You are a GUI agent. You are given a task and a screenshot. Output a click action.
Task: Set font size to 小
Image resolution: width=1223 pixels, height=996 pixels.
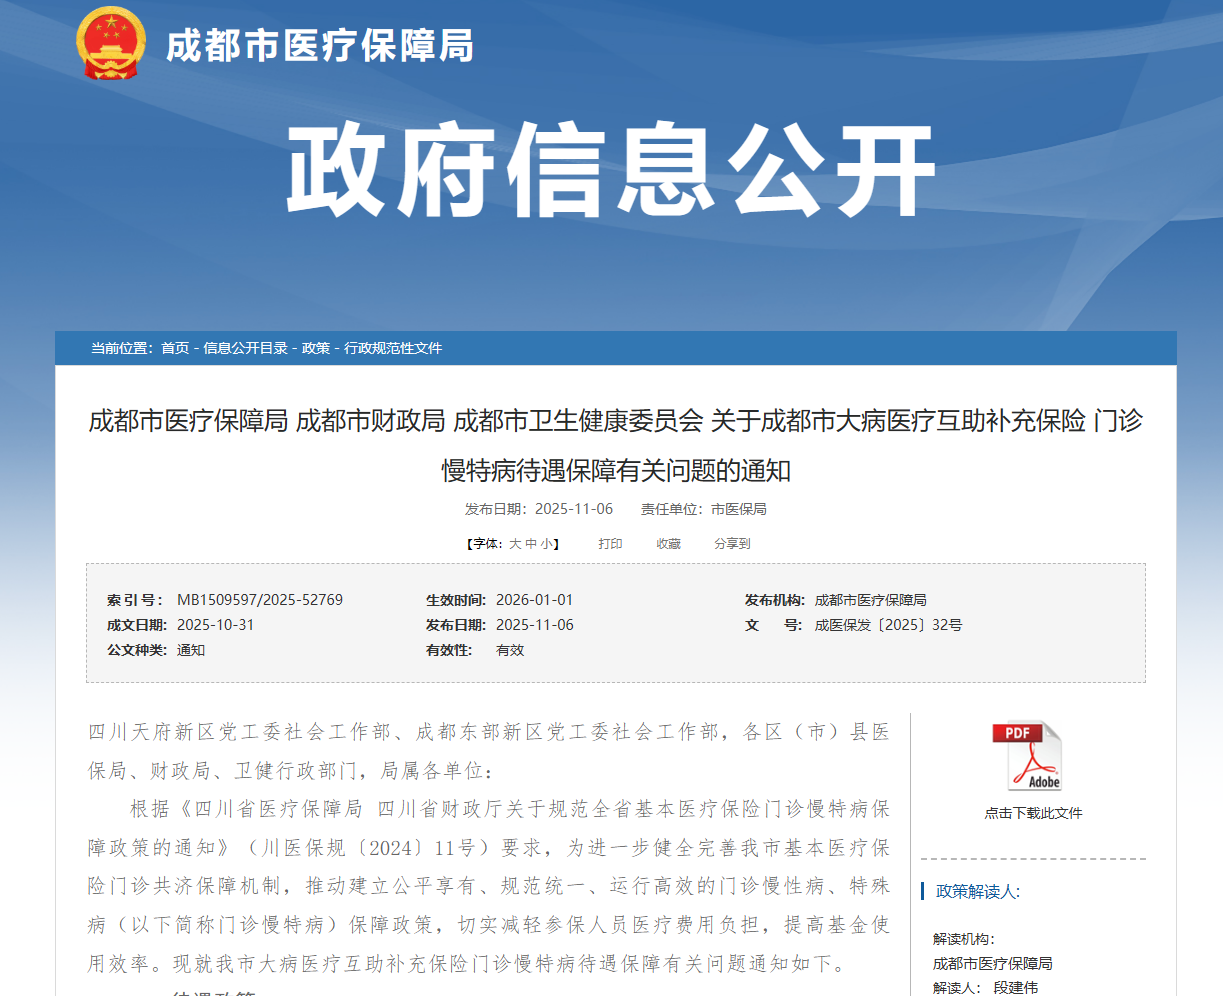click(x=546, y=544)
